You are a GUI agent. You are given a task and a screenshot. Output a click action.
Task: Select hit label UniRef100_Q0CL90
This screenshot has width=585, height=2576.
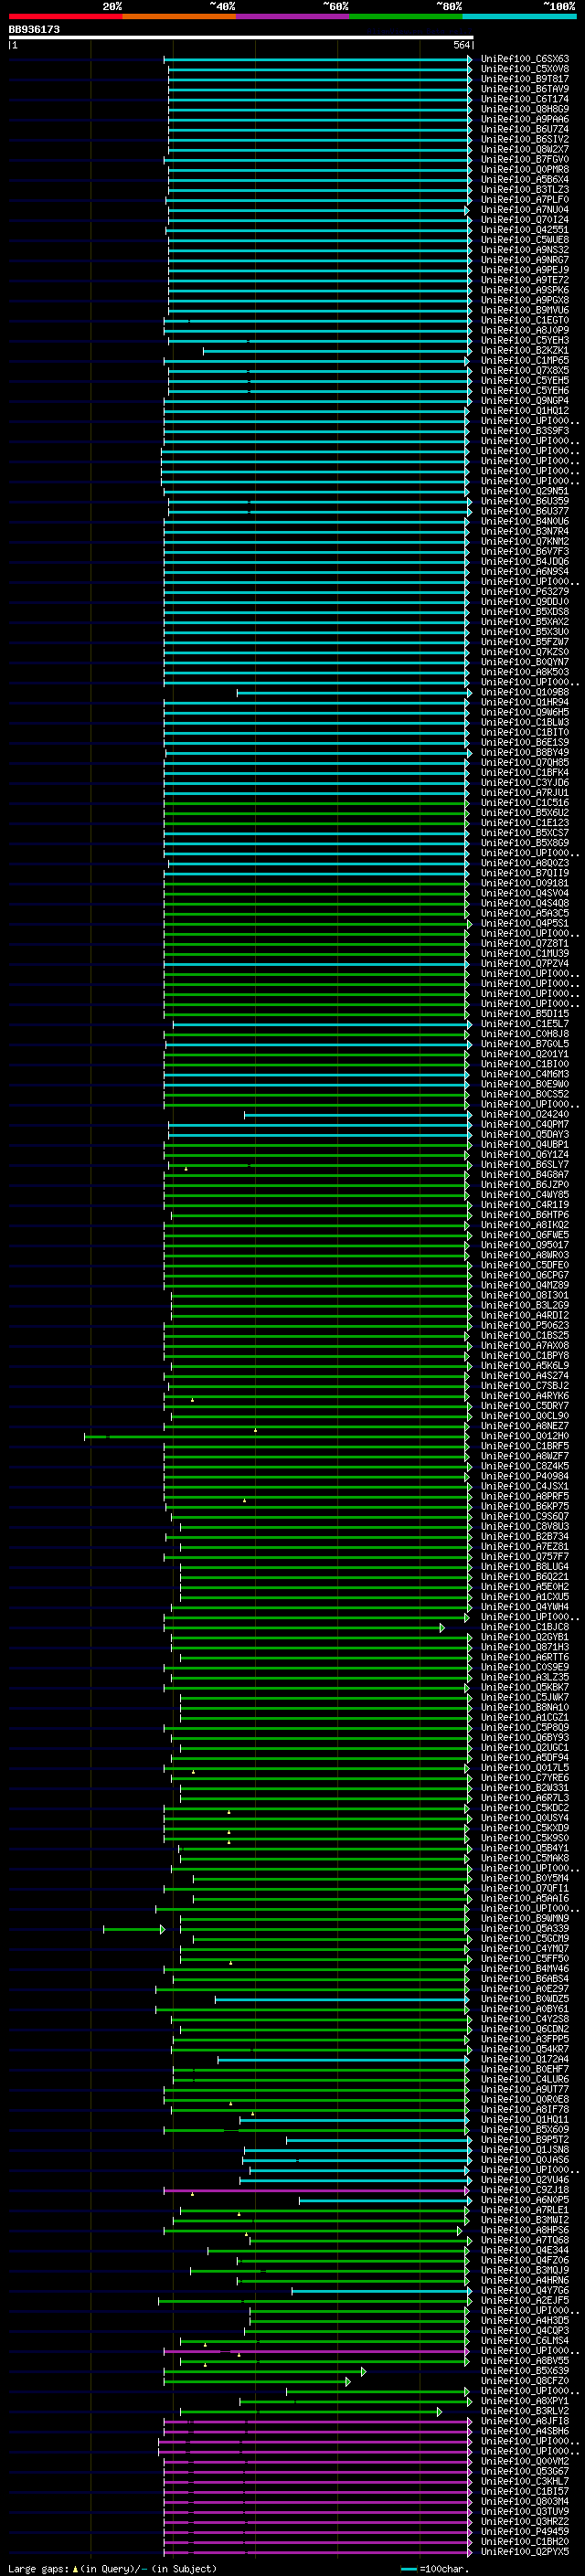pyautogui.click(x=525, y=1415)
